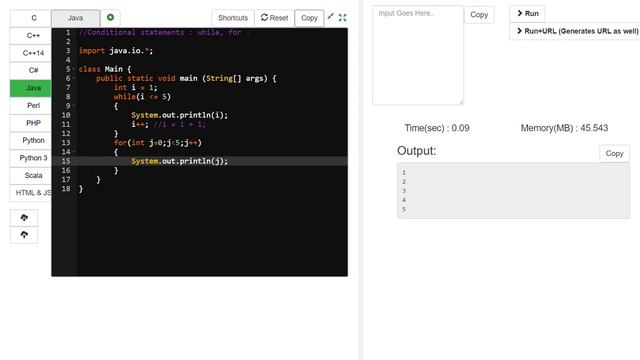Image resolution: width=640 pixels, height=360 pixels.
Task: Open the Shortcuts button
Action: coord(233,18)
